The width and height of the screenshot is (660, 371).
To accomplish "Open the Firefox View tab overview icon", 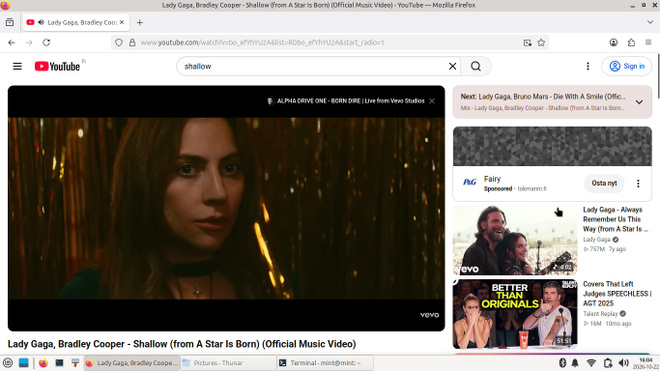I will (x=10, y=22).
